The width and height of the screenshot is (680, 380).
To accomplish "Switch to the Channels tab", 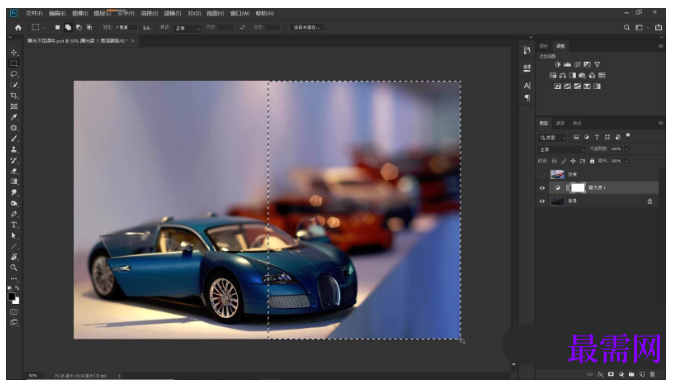I will click(560, 123).
